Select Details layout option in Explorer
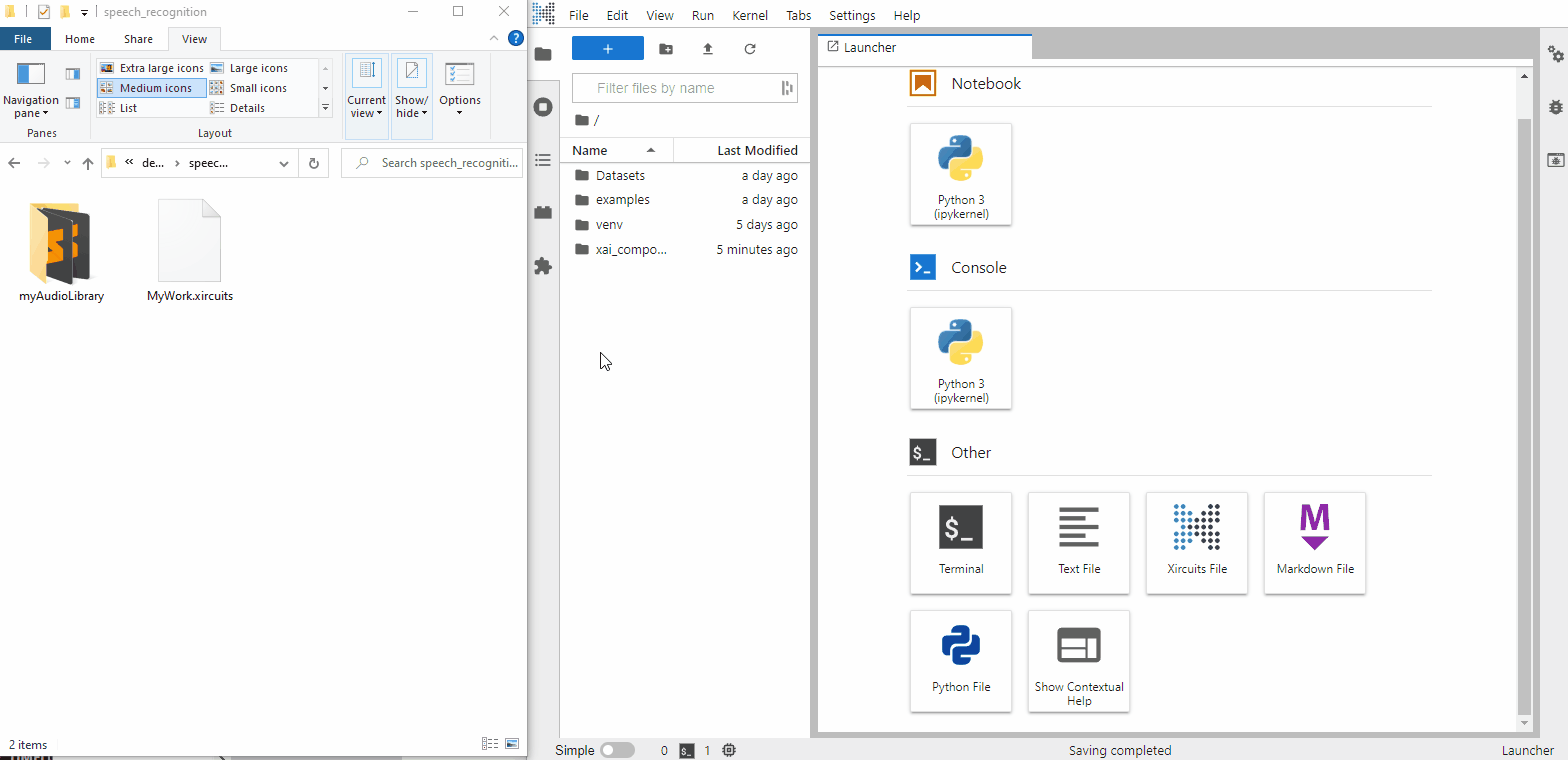This screenshot has height=760, width=1568. [246, 108]
